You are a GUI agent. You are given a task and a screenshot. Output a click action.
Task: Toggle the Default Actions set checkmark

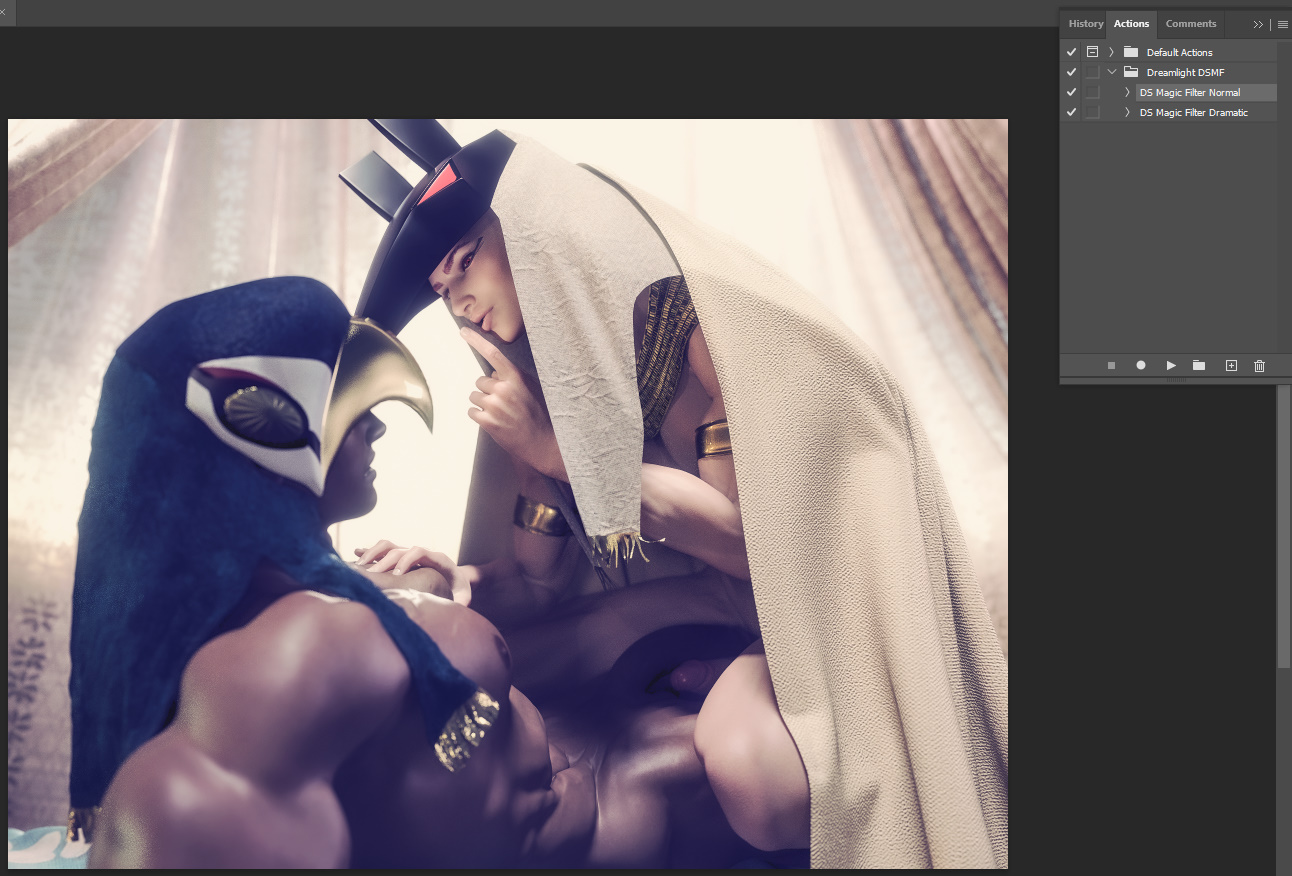(x=1071, y=52)
